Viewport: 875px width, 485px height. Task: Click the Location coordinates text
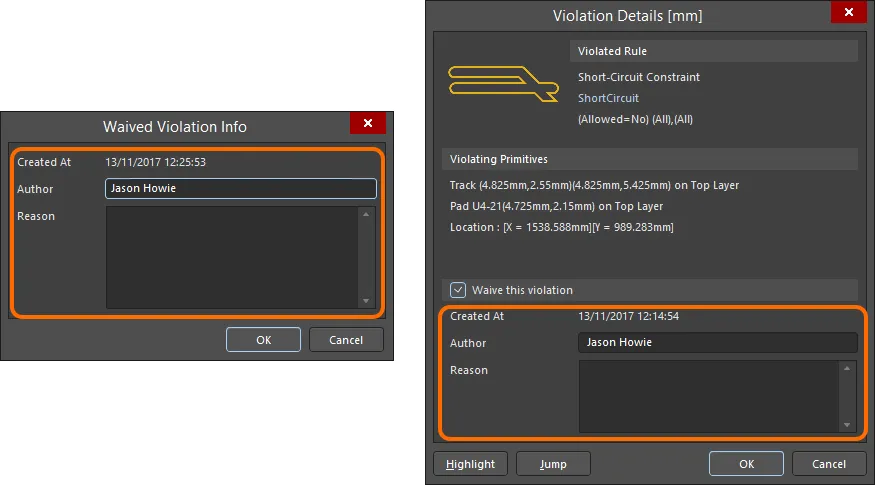pos(561,227)
